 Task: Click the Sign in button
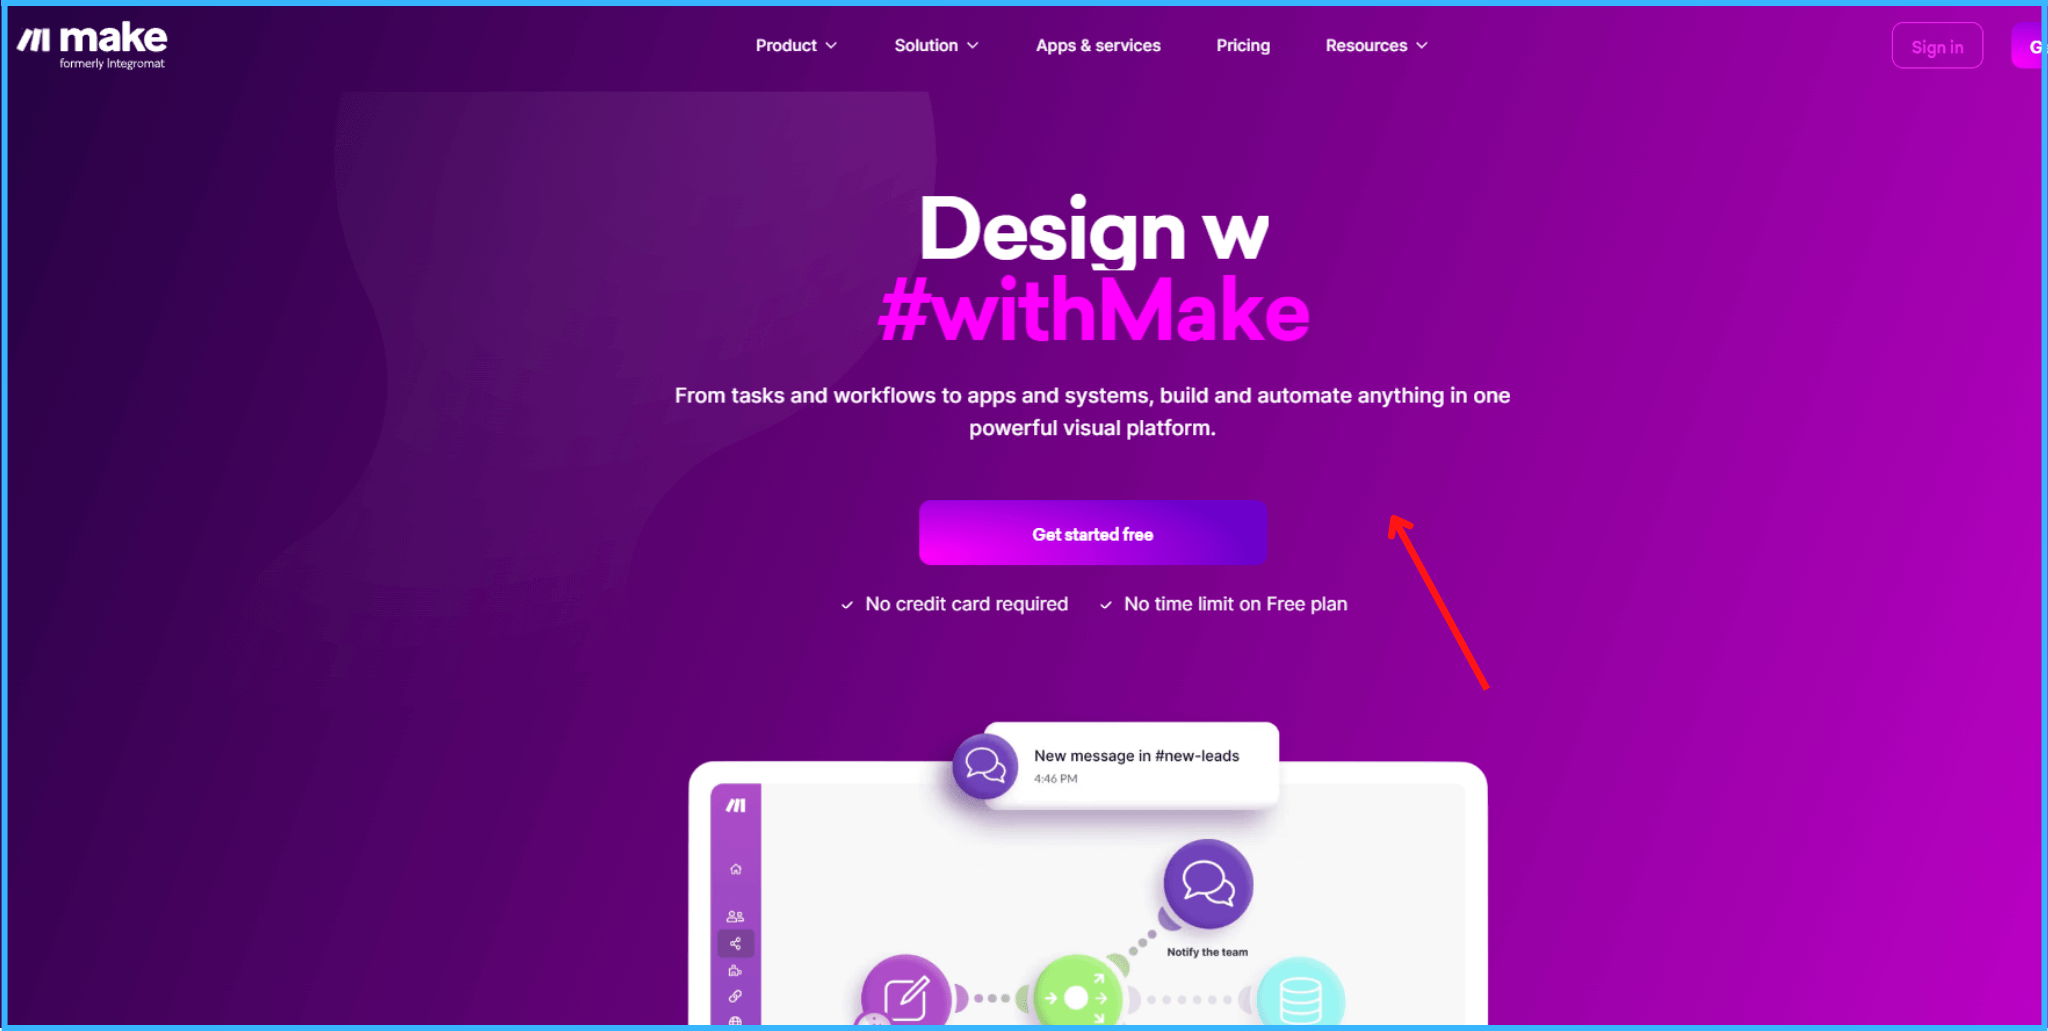coord(1937,46)
